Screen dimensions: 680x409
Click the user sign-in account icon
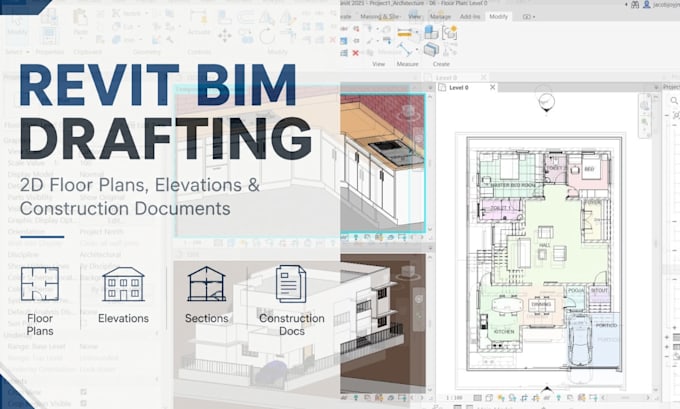click(647, 4)
